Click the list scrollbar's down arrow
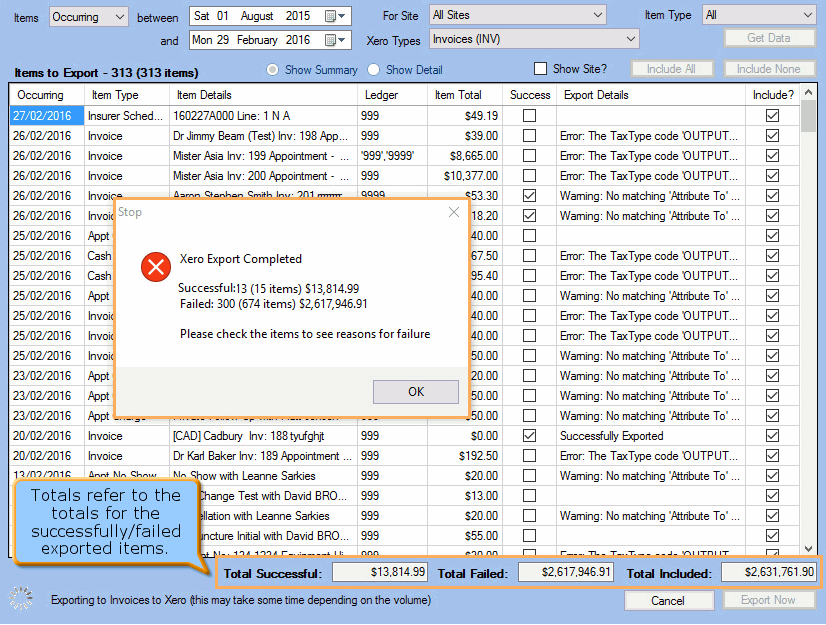The image size is (826, 625). [808, 549]
